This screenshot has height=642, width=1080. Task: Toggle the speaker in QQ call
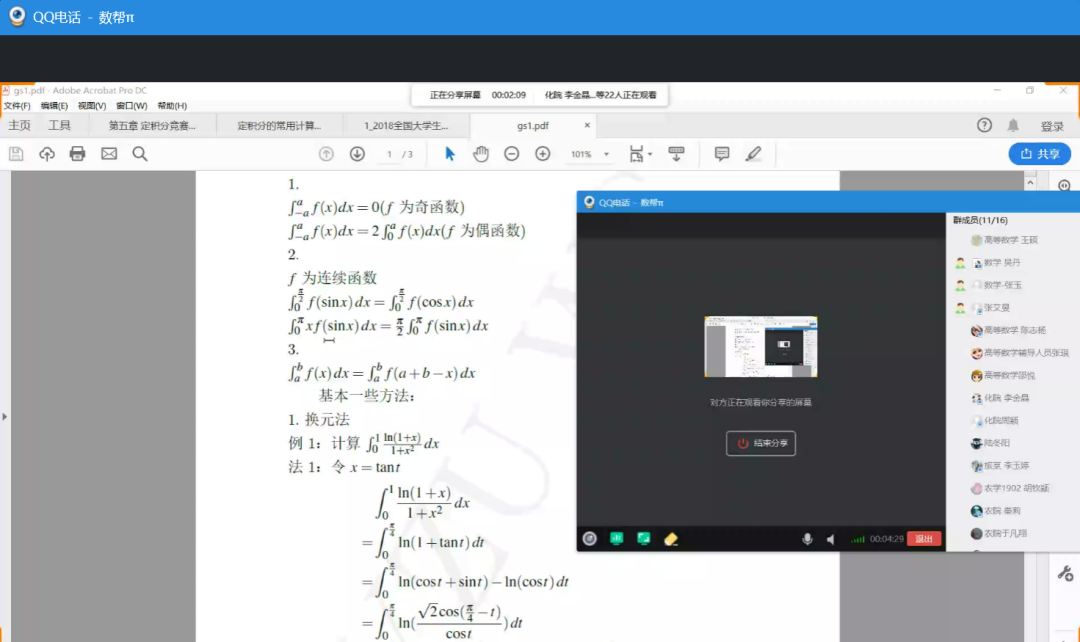tap(830, 539)
